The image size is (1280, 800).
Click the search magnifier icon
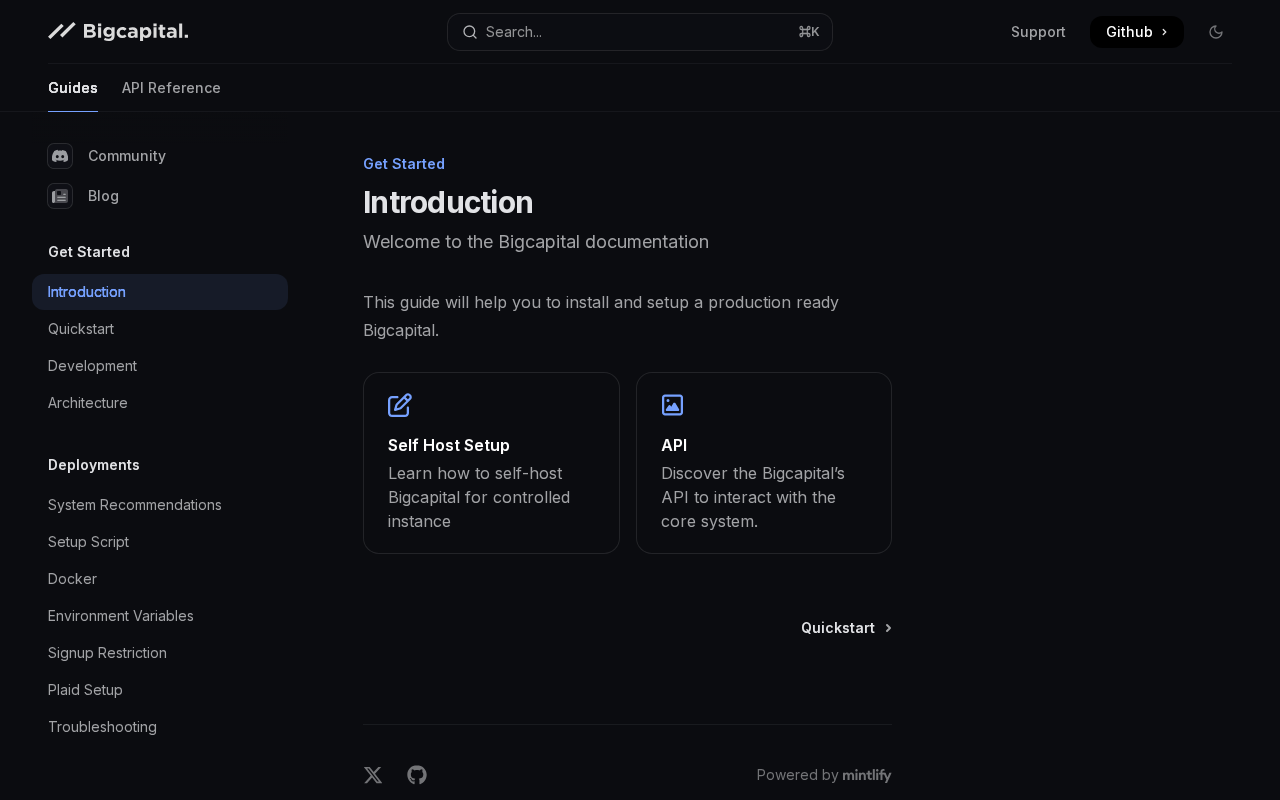click(x=470, y=32)
